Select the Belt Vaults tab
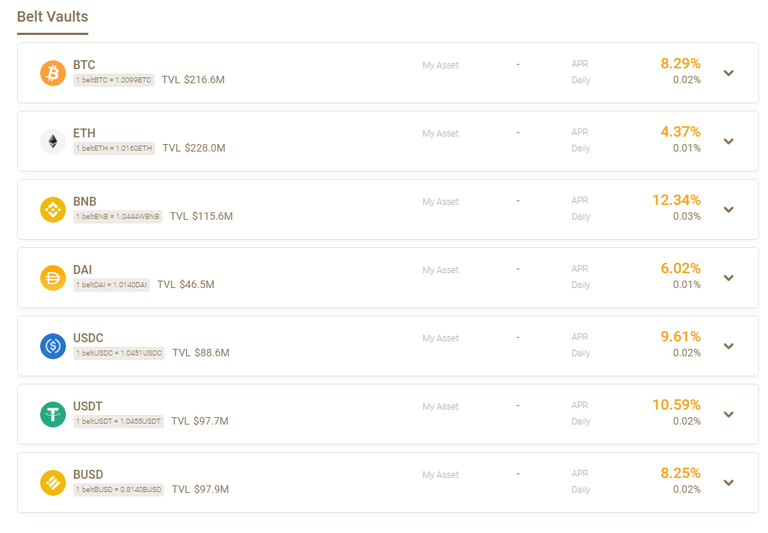768x533 pixels. point(52,17)
